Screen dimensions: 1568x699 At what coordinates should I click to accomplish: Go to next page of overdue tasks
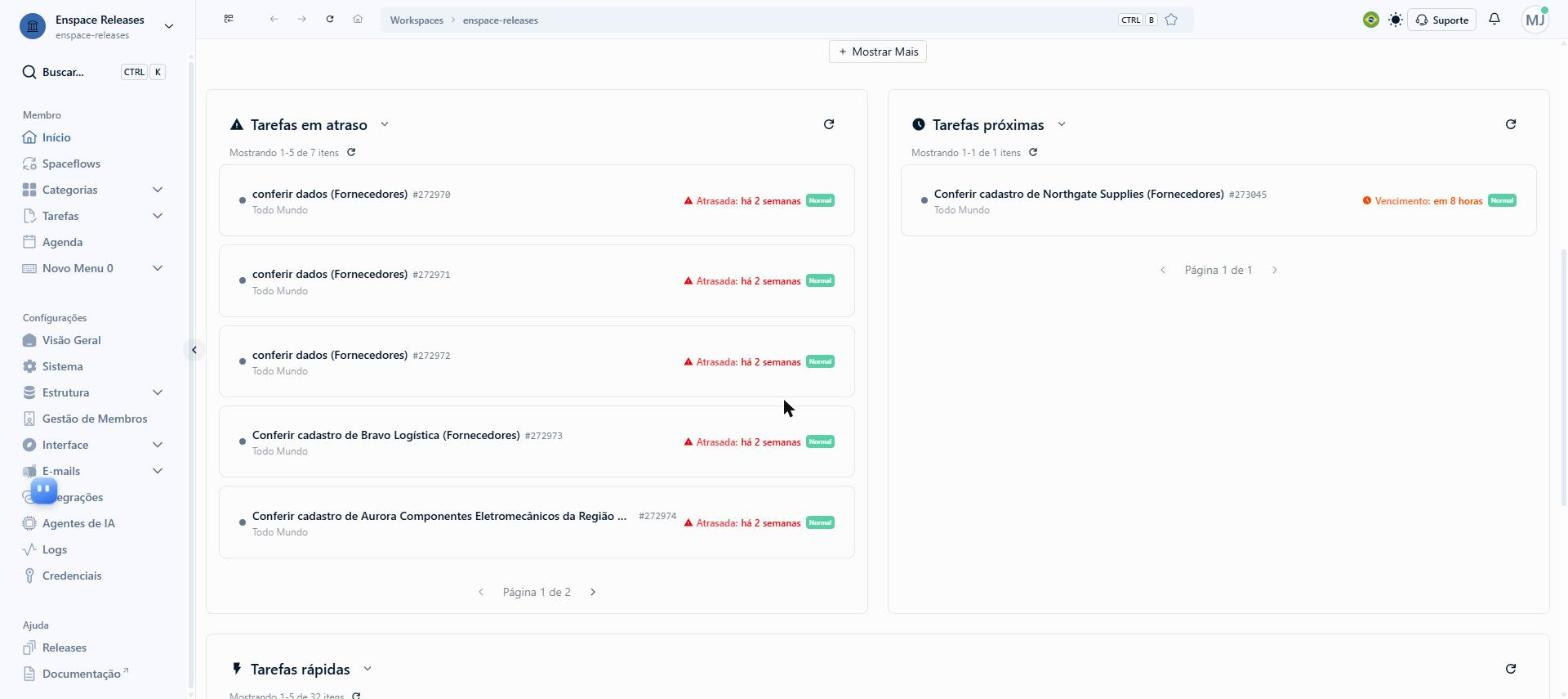pyautogui.click(x=593, y=592)
